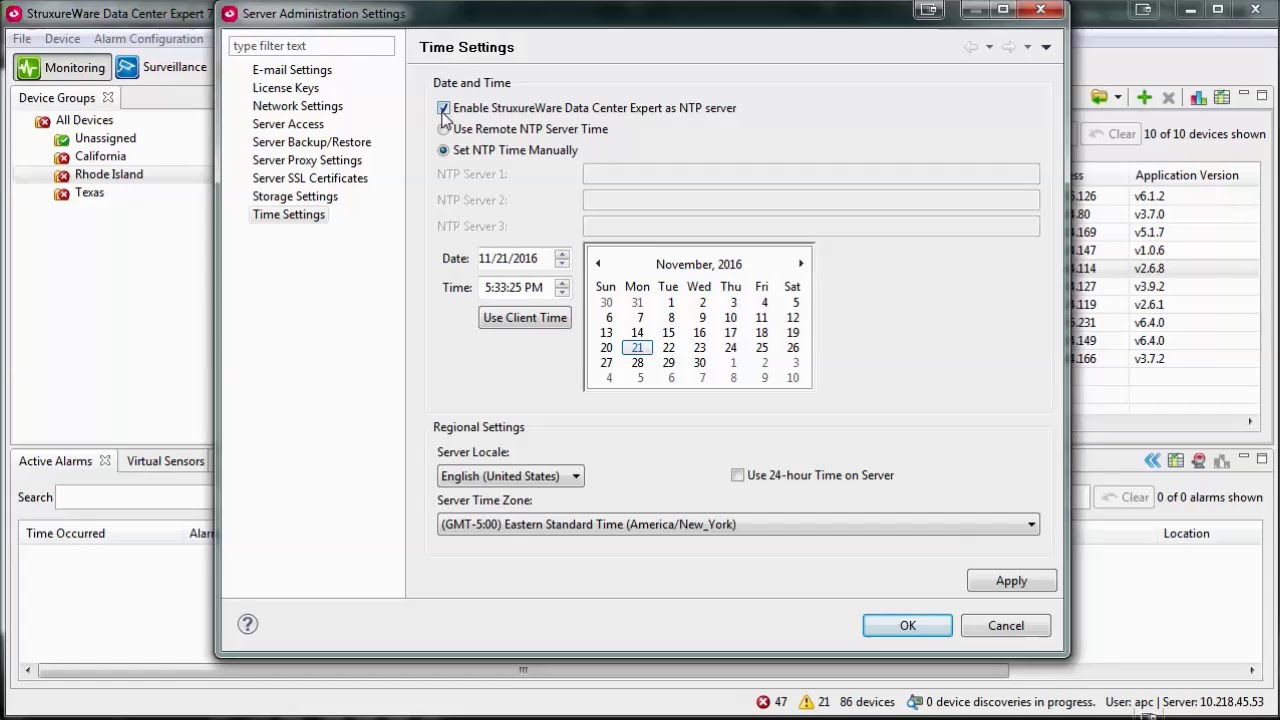Viewport: 1280px width, 720px height.
Task: Click the blue double chevron alarms icon
Action: (x=1153, y=461)
